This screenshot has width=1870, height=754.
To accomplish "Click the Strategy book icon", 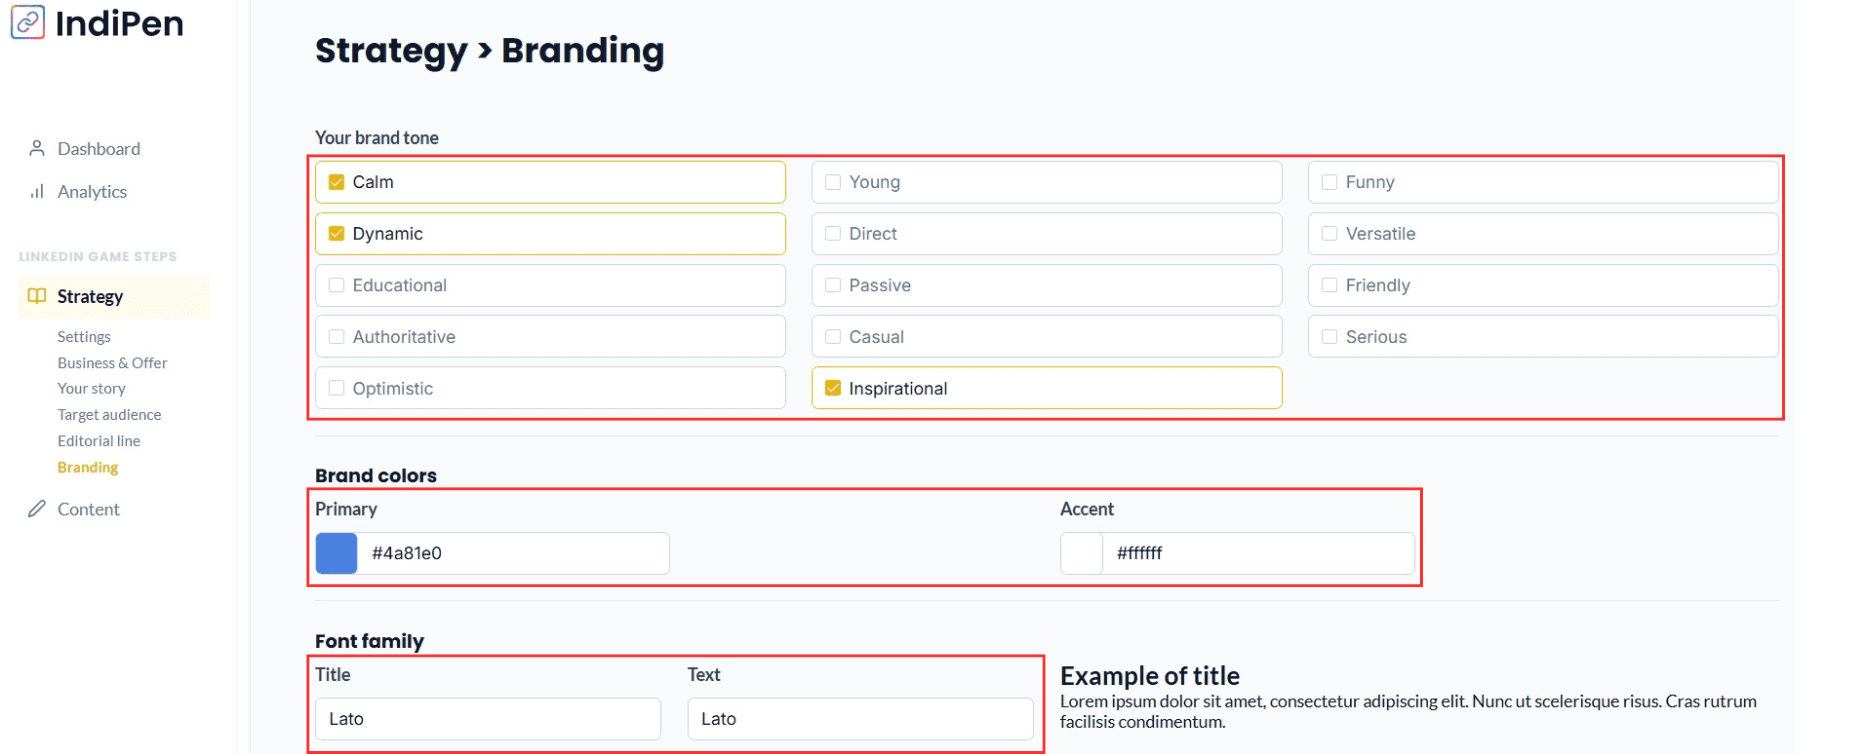I will click(x=37, y=296).
